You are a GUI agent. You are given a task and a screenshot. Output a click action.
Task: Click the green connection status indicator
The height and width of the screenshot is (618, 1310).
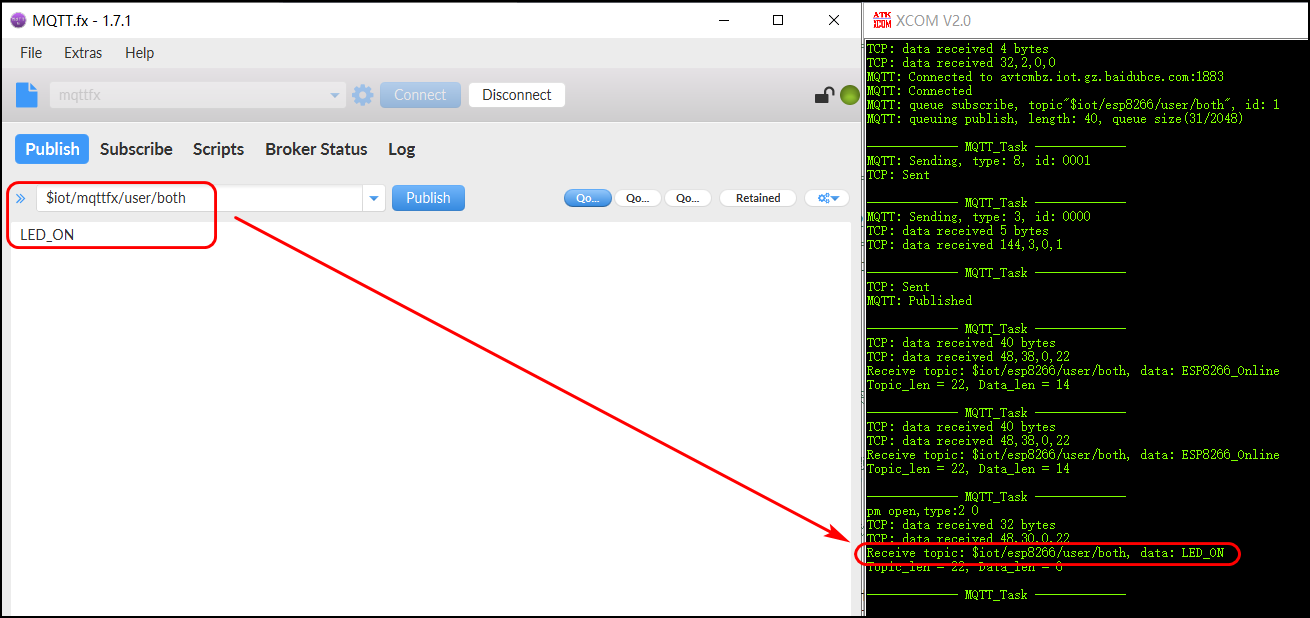[849, 95]
